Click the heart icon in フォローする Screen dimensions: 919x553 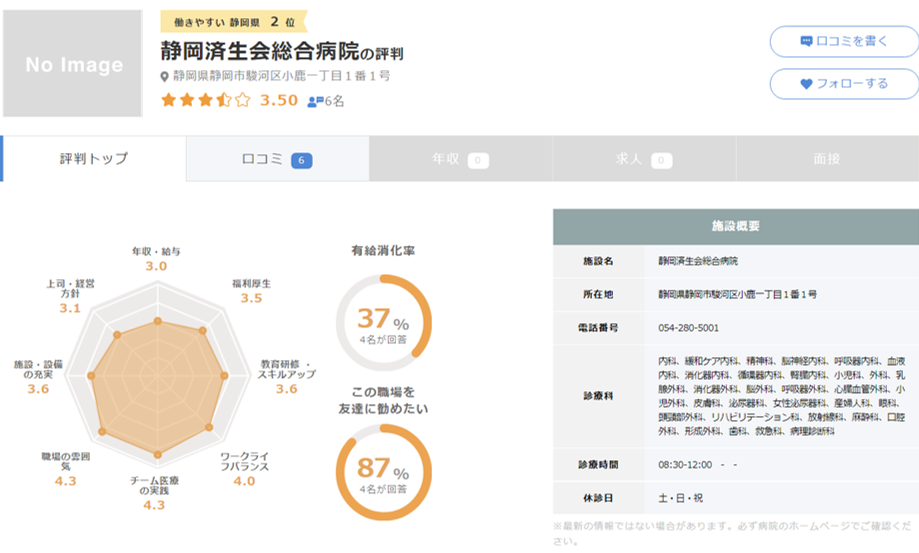tap(806, 84)
